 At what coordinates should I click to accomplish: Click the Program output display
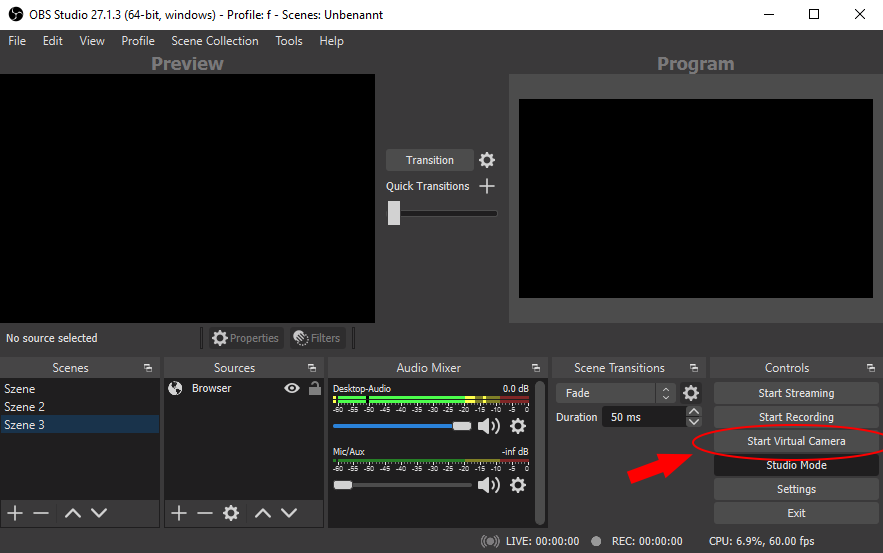(x=695, y=198)
